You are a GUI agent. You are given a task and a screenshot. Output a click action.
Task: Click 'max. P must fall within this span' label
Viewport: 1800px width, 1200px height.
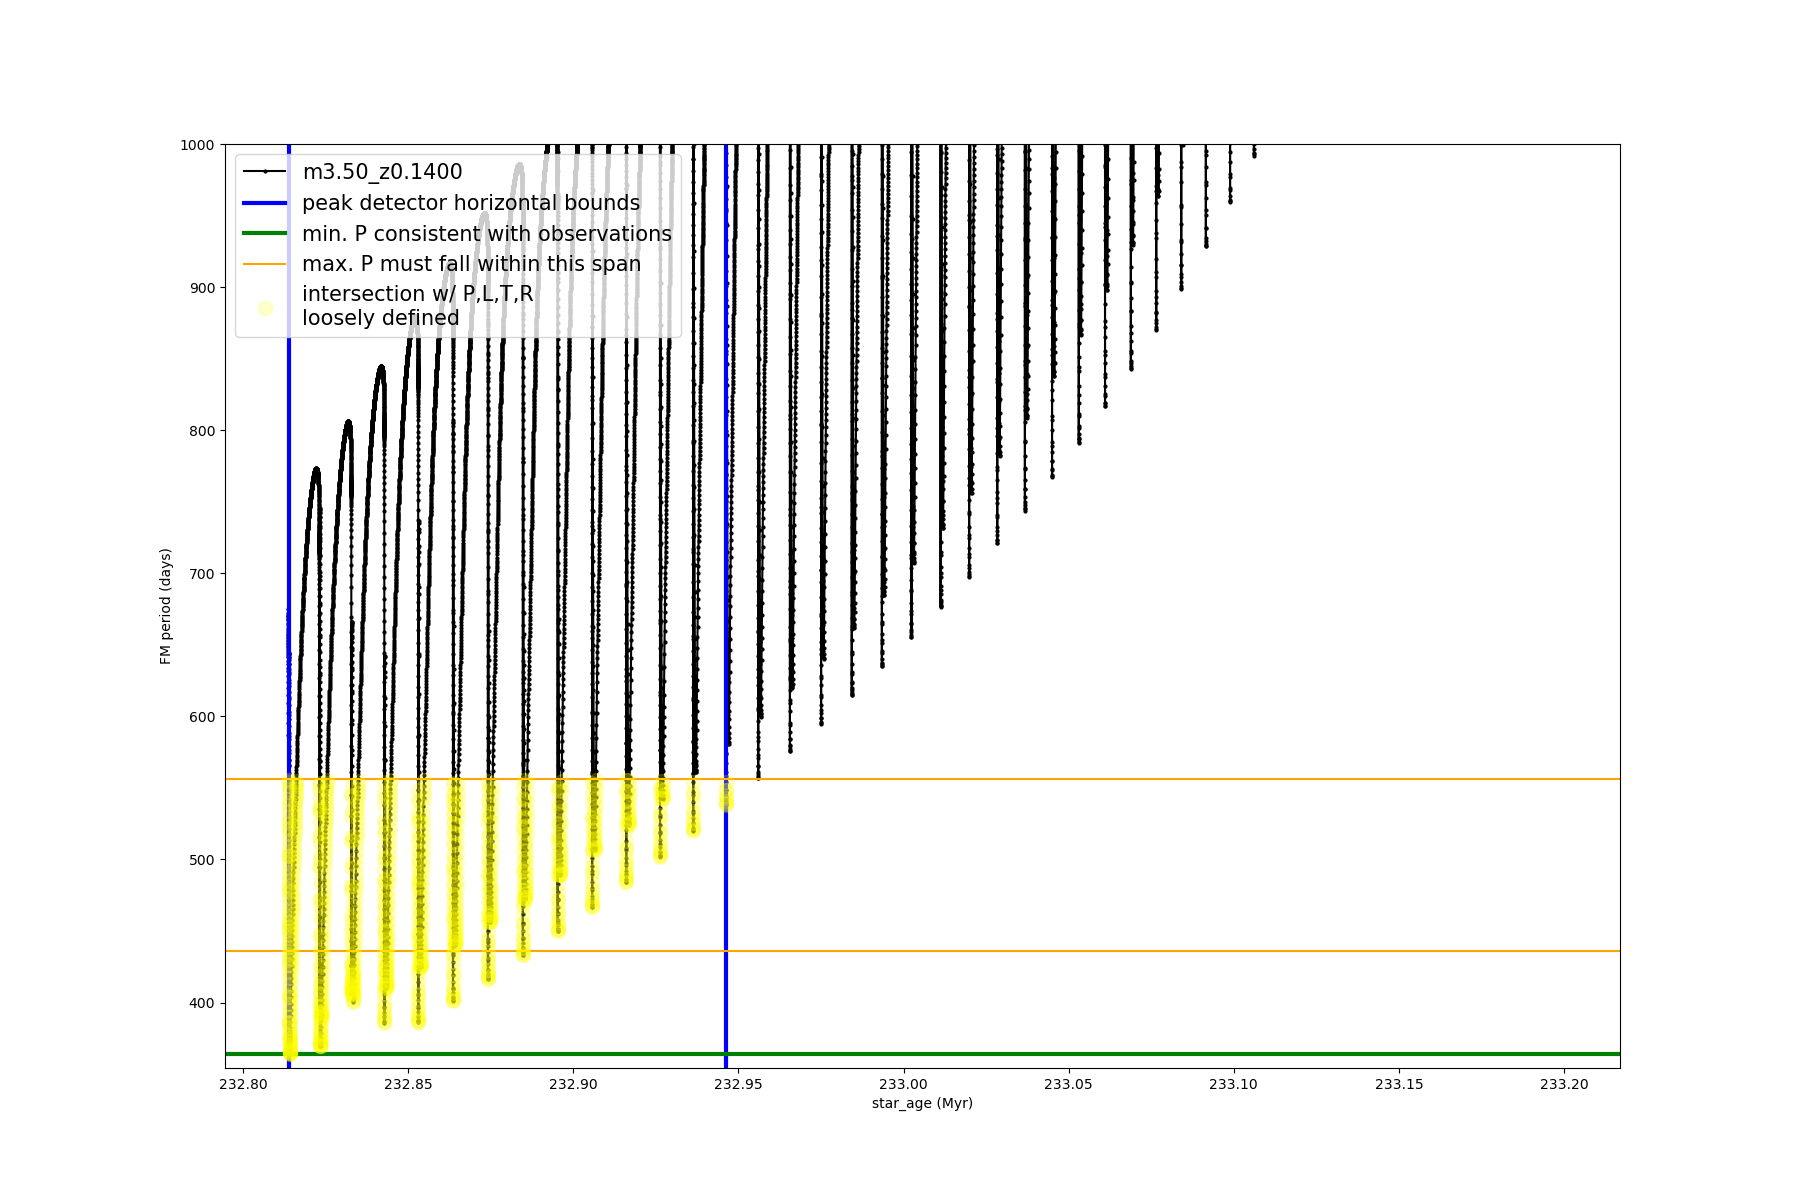(471, 264)
